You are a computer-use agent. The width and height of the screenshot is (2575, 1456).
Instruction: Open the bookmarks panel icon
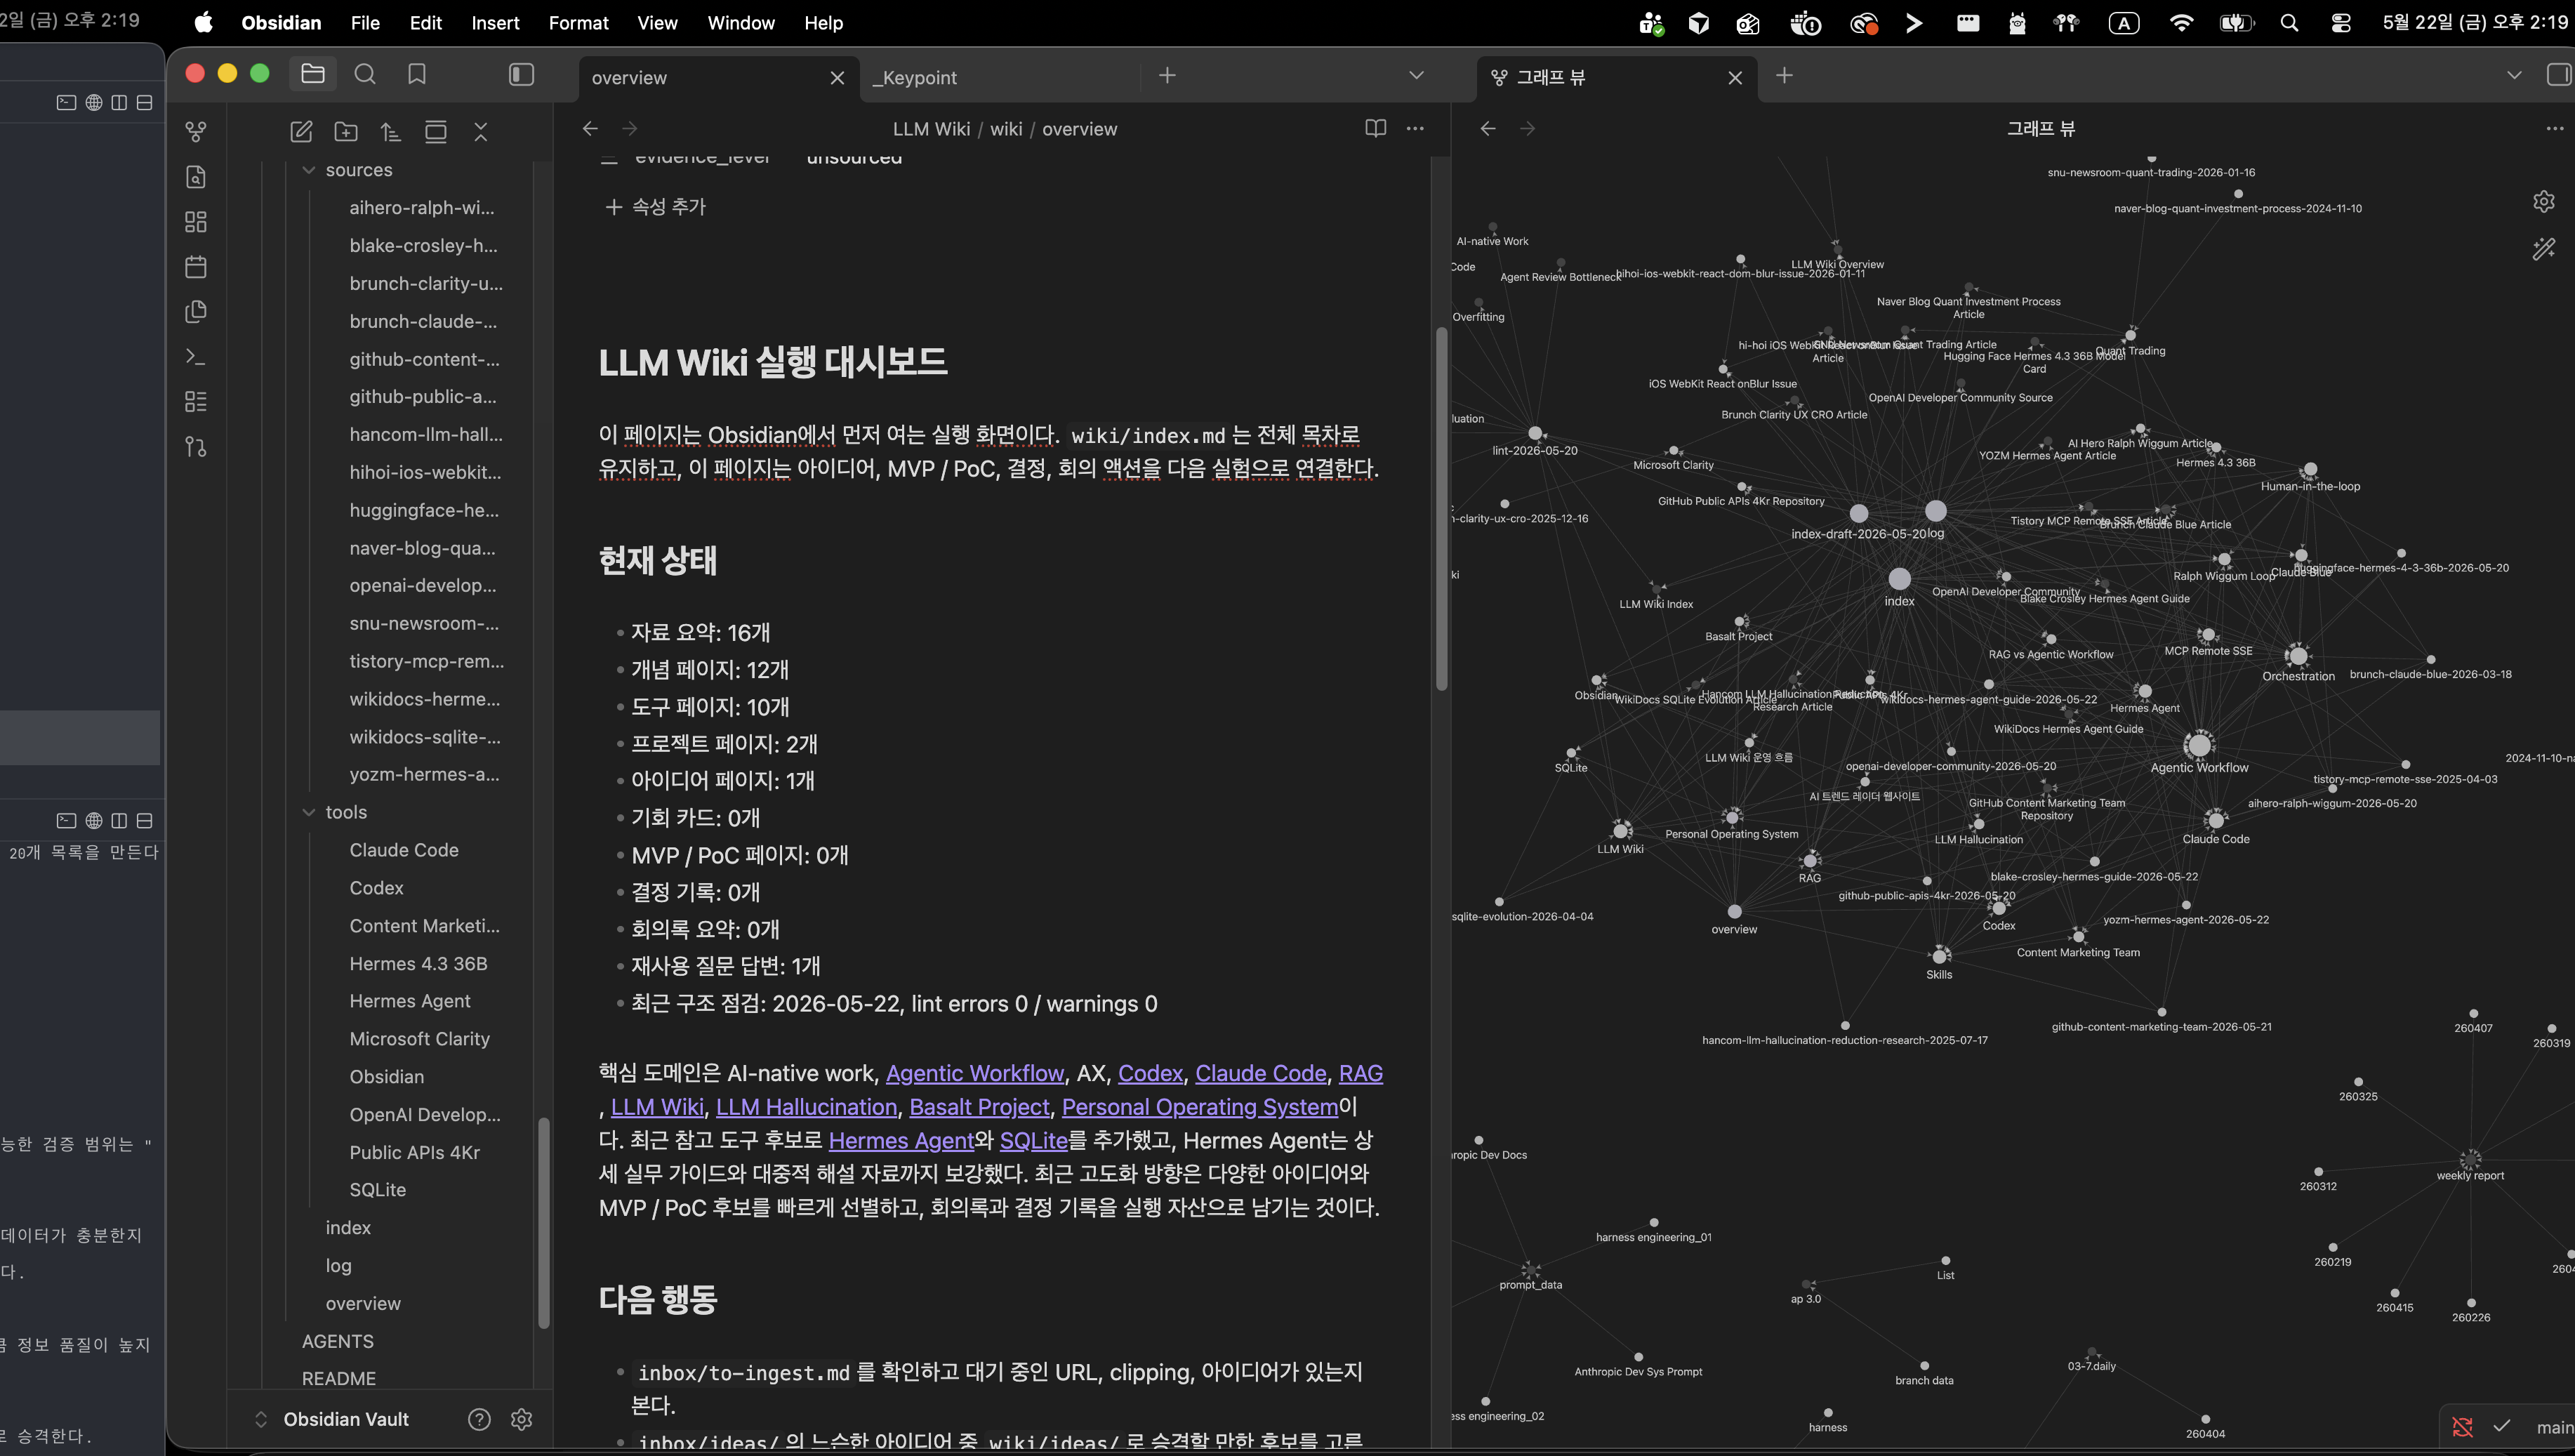click(x=417, y=74)
